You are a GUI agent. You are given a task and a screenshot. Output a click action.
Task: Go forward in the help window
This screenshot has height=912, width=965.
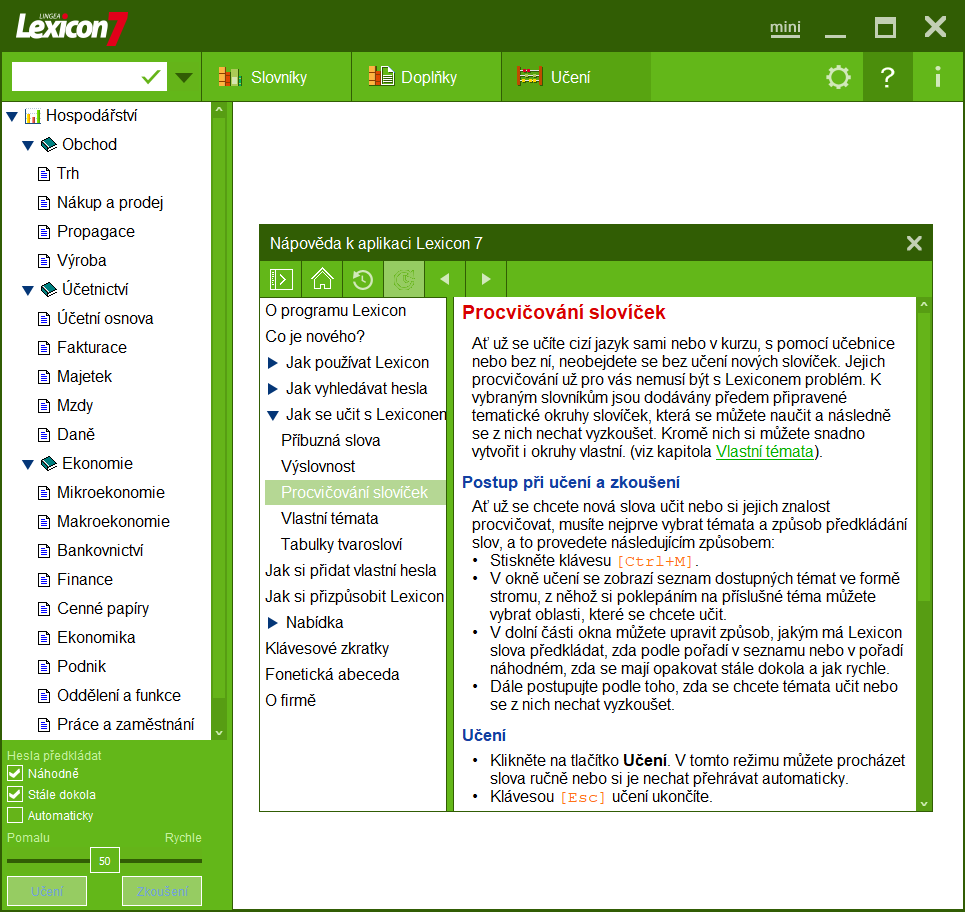tap(486, 279)
